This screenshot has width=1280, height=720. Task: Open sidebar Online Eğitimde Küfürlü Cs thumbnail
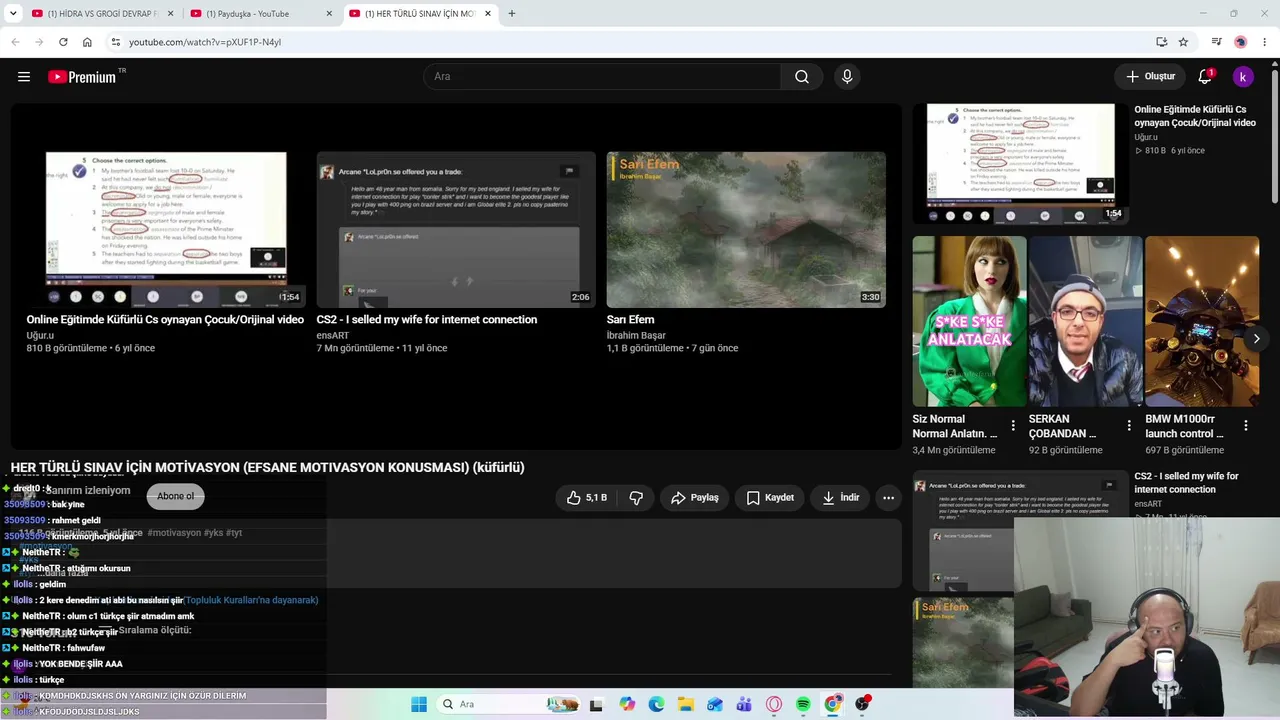(x=1020, y=164)
